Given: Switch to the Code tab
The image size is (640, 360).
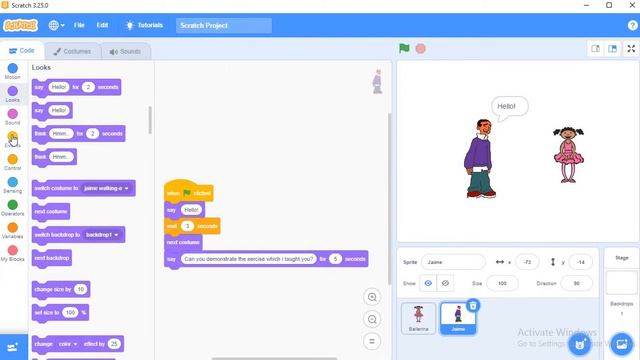Looking at the screenshot, I should 22,51.
